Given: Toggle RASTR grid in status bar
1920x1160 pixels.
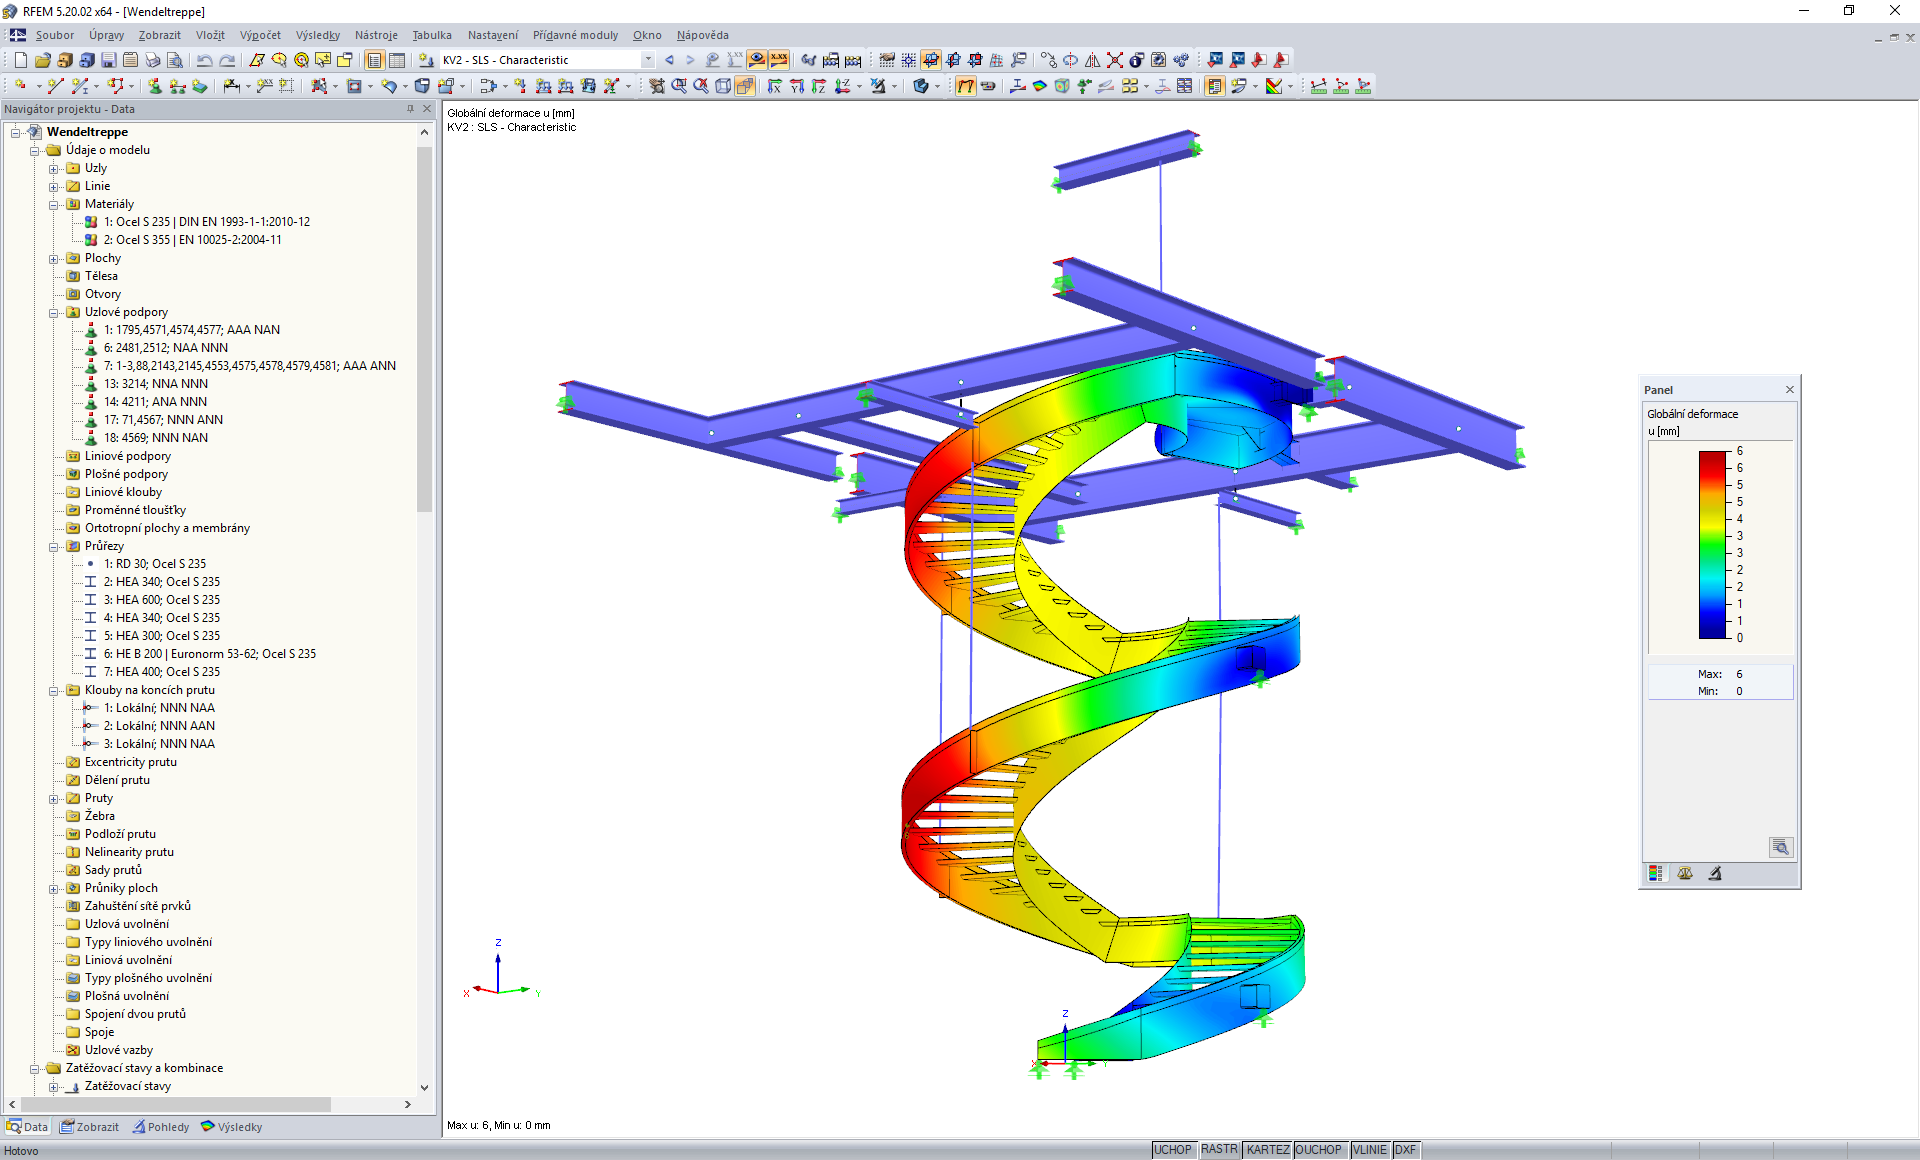Looking at the screenshot, I should pos(1219,1150).
